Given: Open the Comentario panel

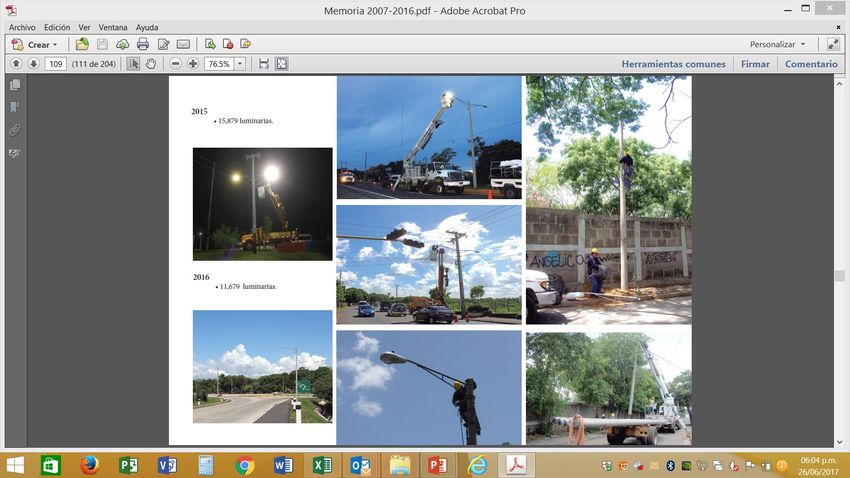Looking at the screenshot, I should pos(811,64).
